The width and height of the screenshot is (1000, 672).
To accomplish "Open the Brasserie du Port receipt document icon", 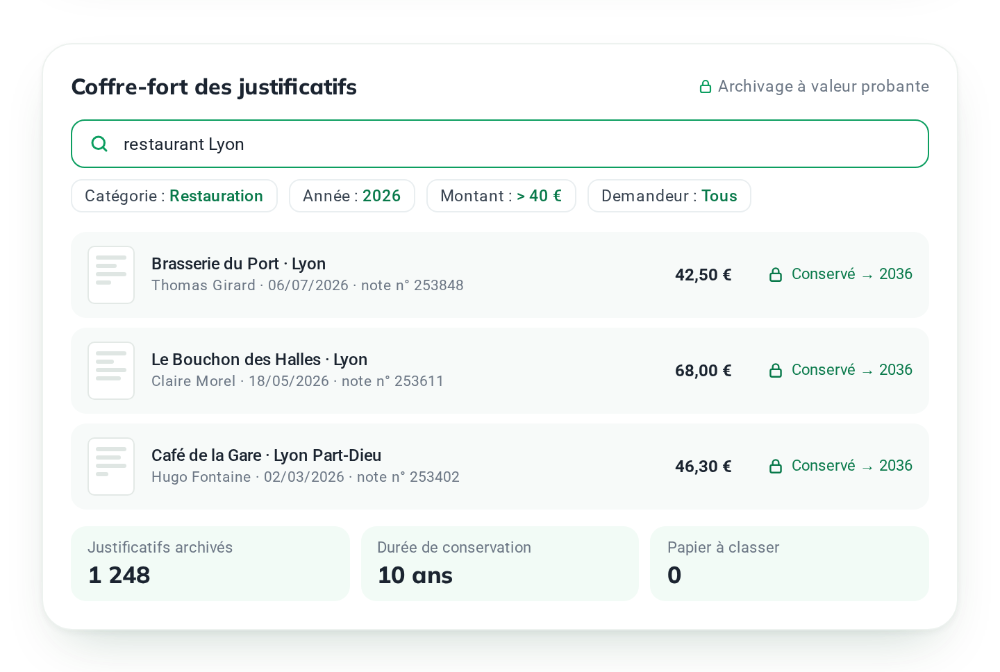I will point(111,275).
